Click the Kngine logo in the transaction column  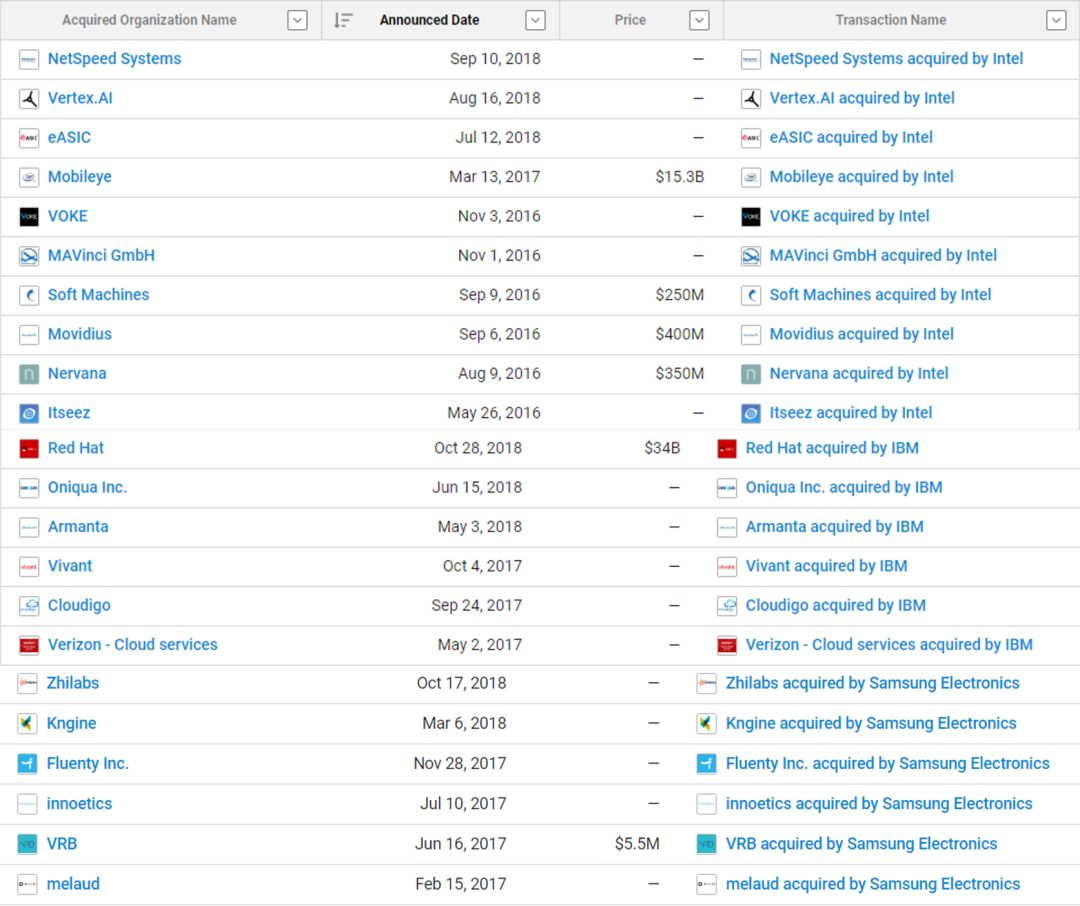coord(707,723)
